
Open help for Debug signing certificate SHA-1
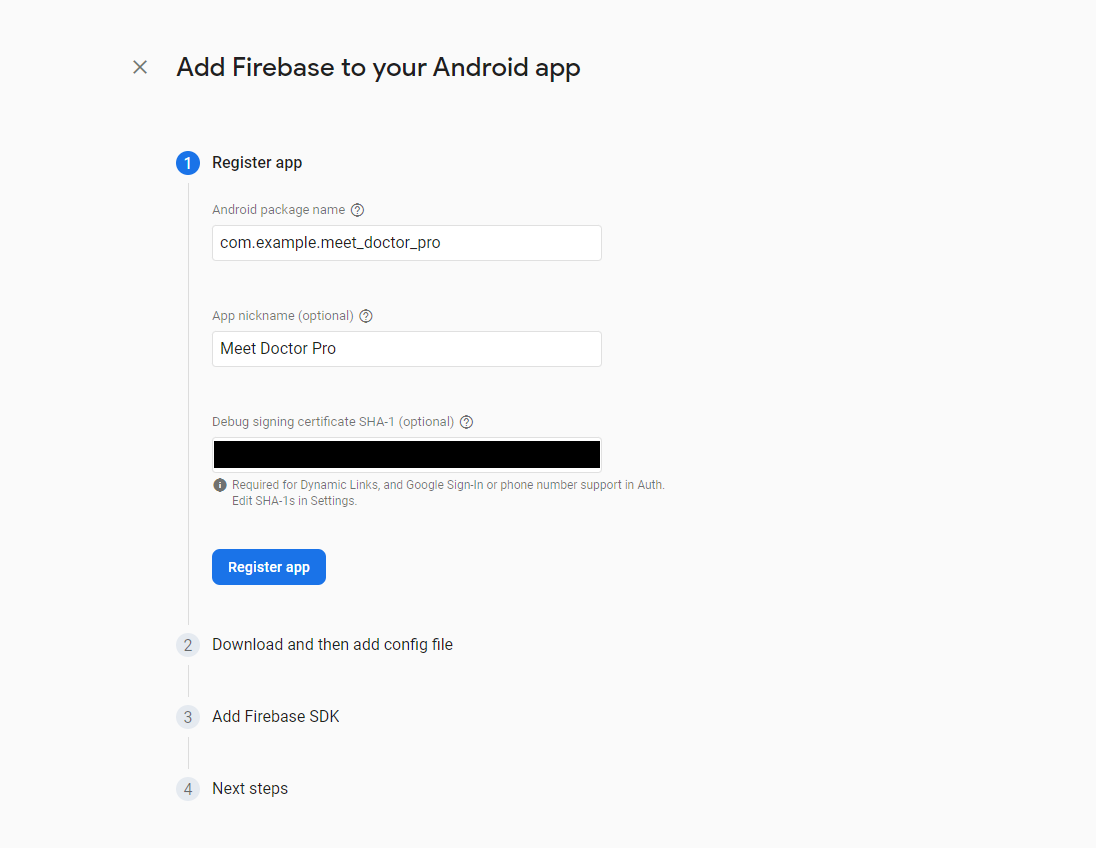pyautogui.click(x=466, y=422)
